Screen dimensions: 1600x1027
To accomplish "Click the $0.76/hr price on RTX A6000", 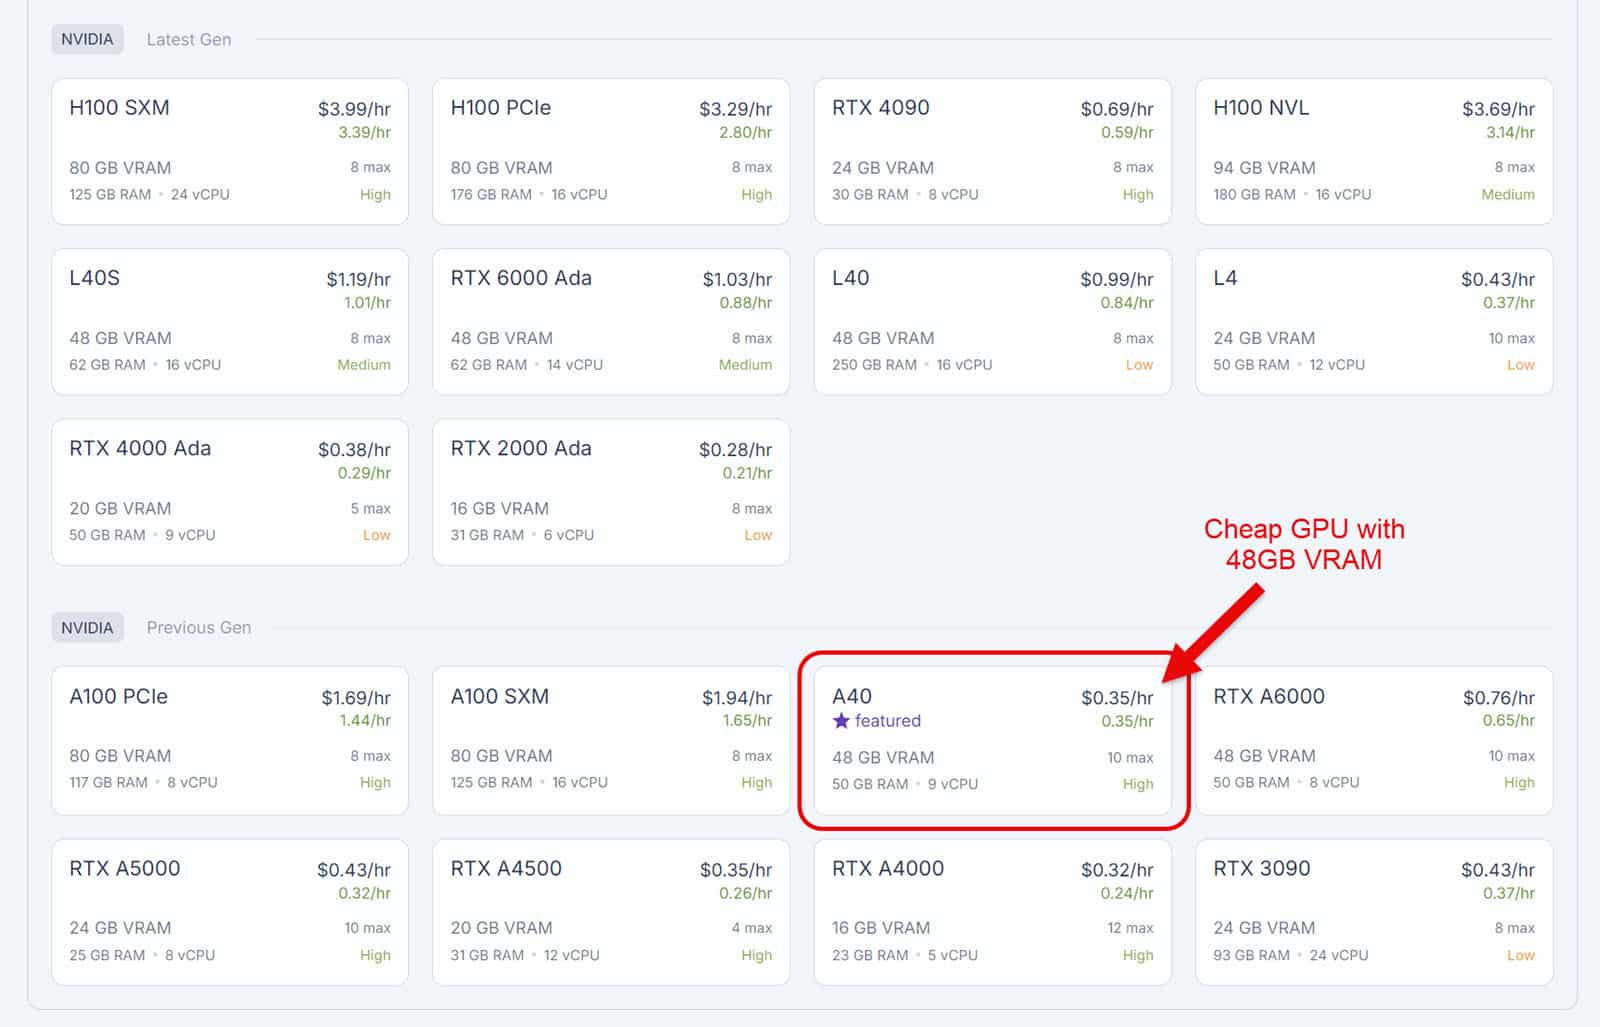I will tap(1499, 697).
